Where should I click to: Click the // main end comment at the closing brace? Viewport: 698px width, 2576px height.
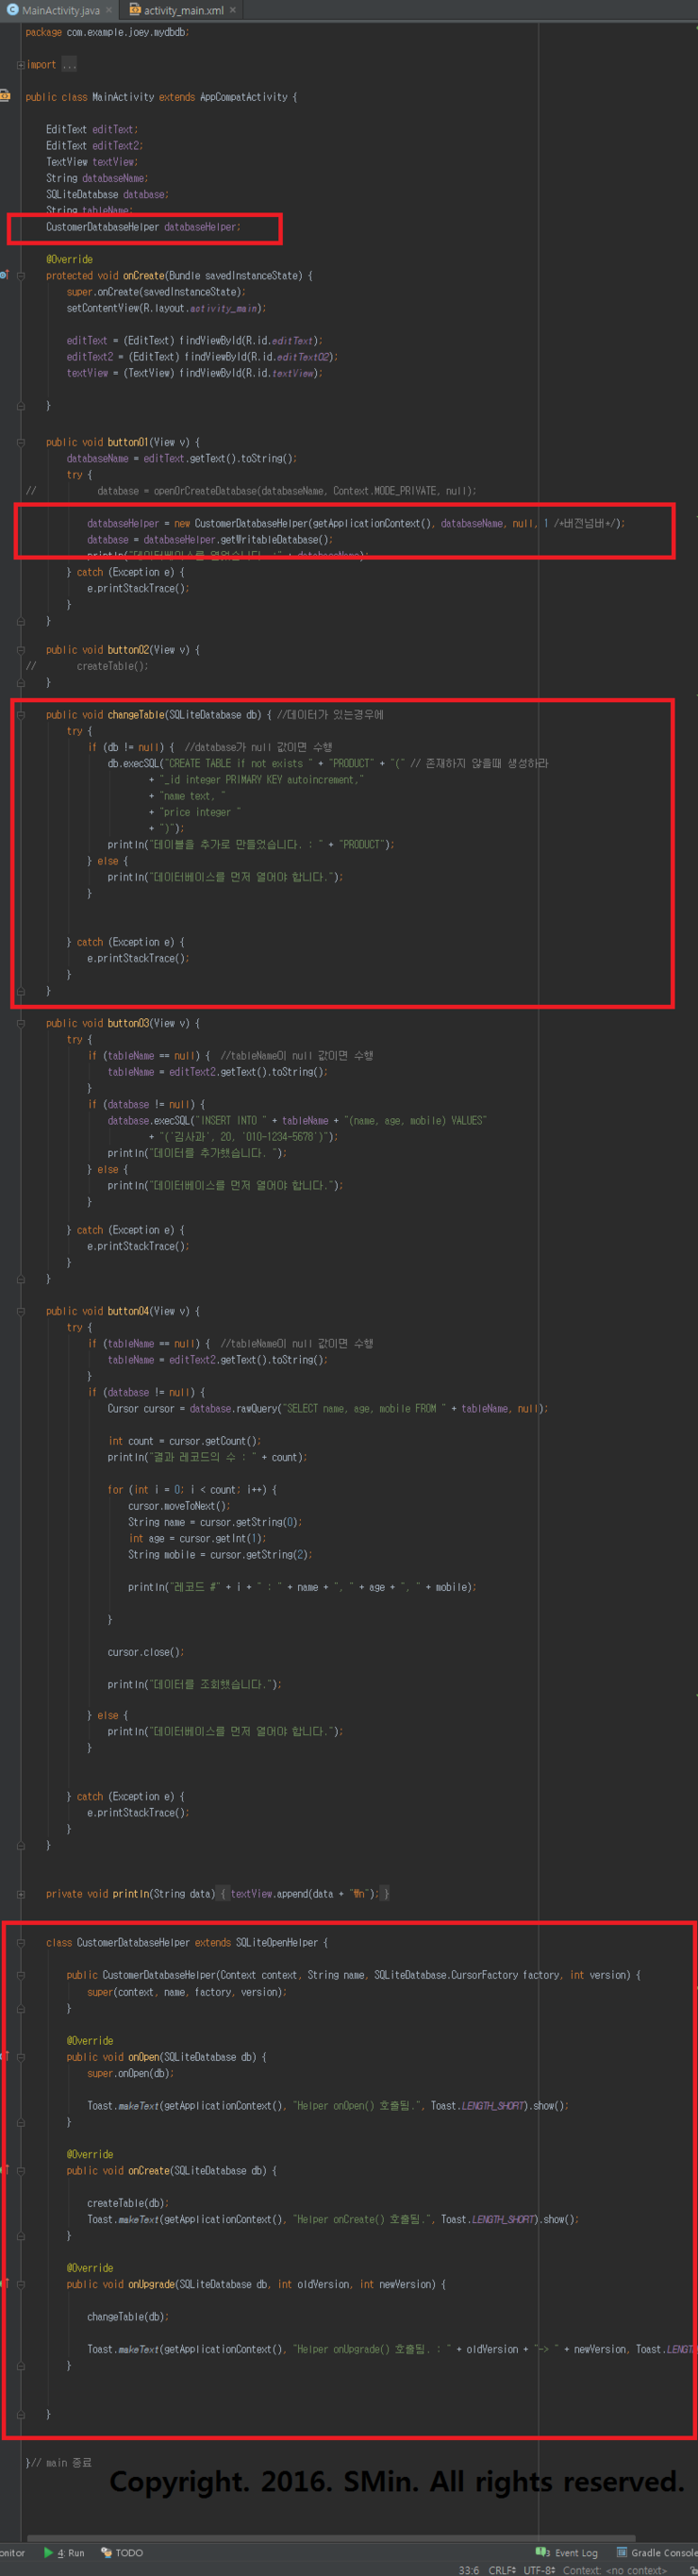[x=60, y=2462]
